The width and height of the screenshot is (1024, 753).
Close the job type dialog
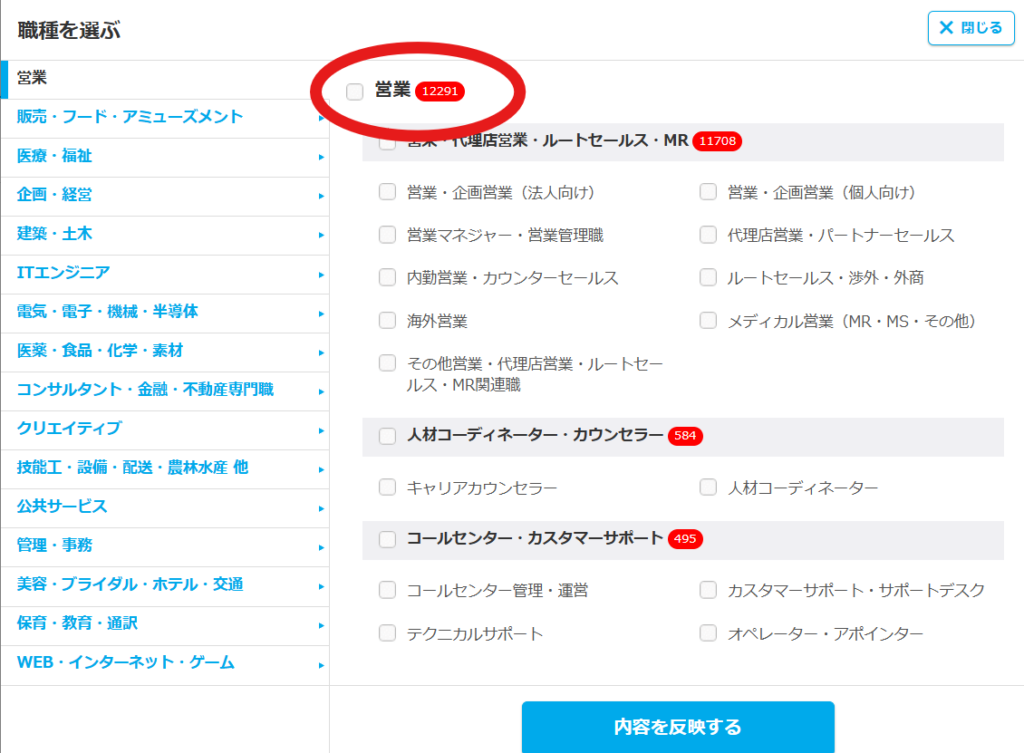[x=970, y=28]
